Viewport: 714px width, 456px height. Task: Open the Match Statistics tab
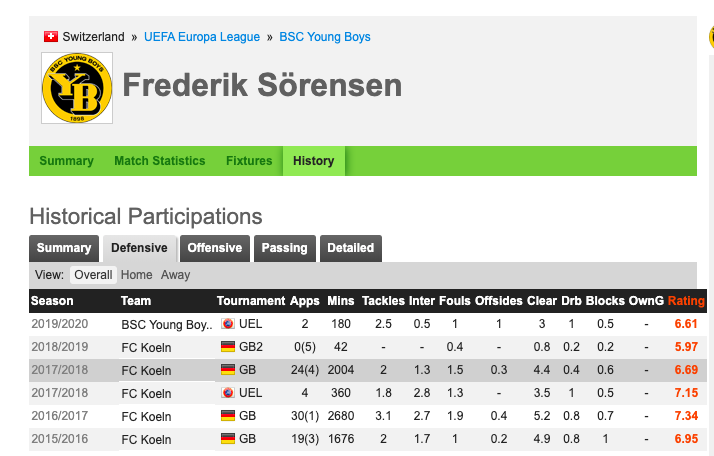(159, 161)
